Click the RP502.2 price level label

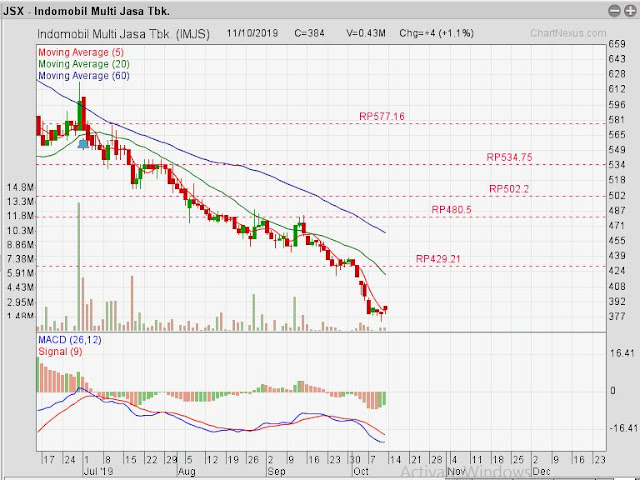[509, 189]
